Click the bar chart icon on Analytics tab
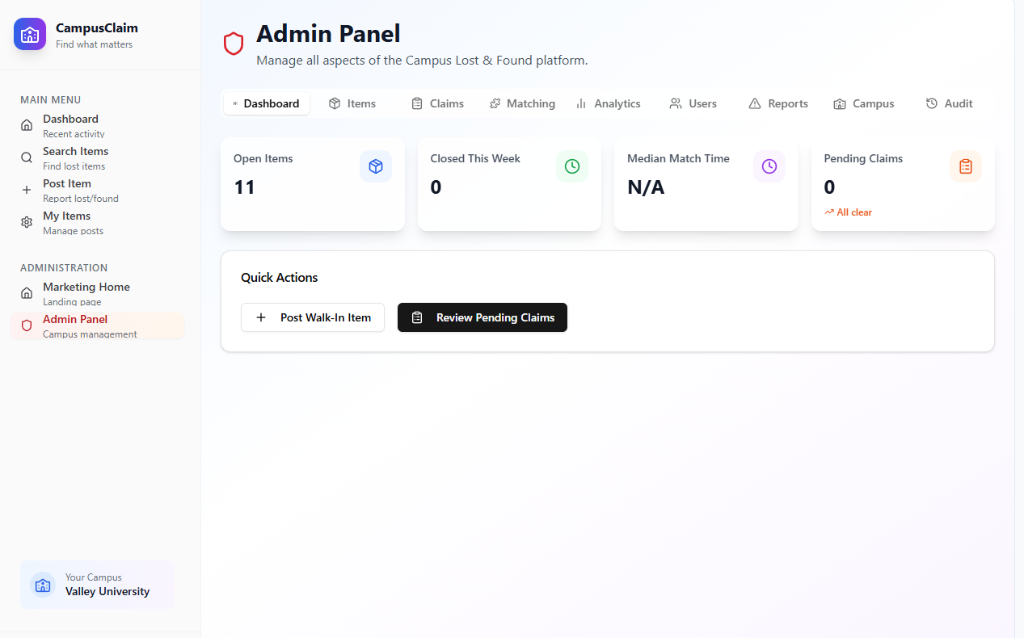Viewport: 1024px width, 638px height. click(581, 103)
